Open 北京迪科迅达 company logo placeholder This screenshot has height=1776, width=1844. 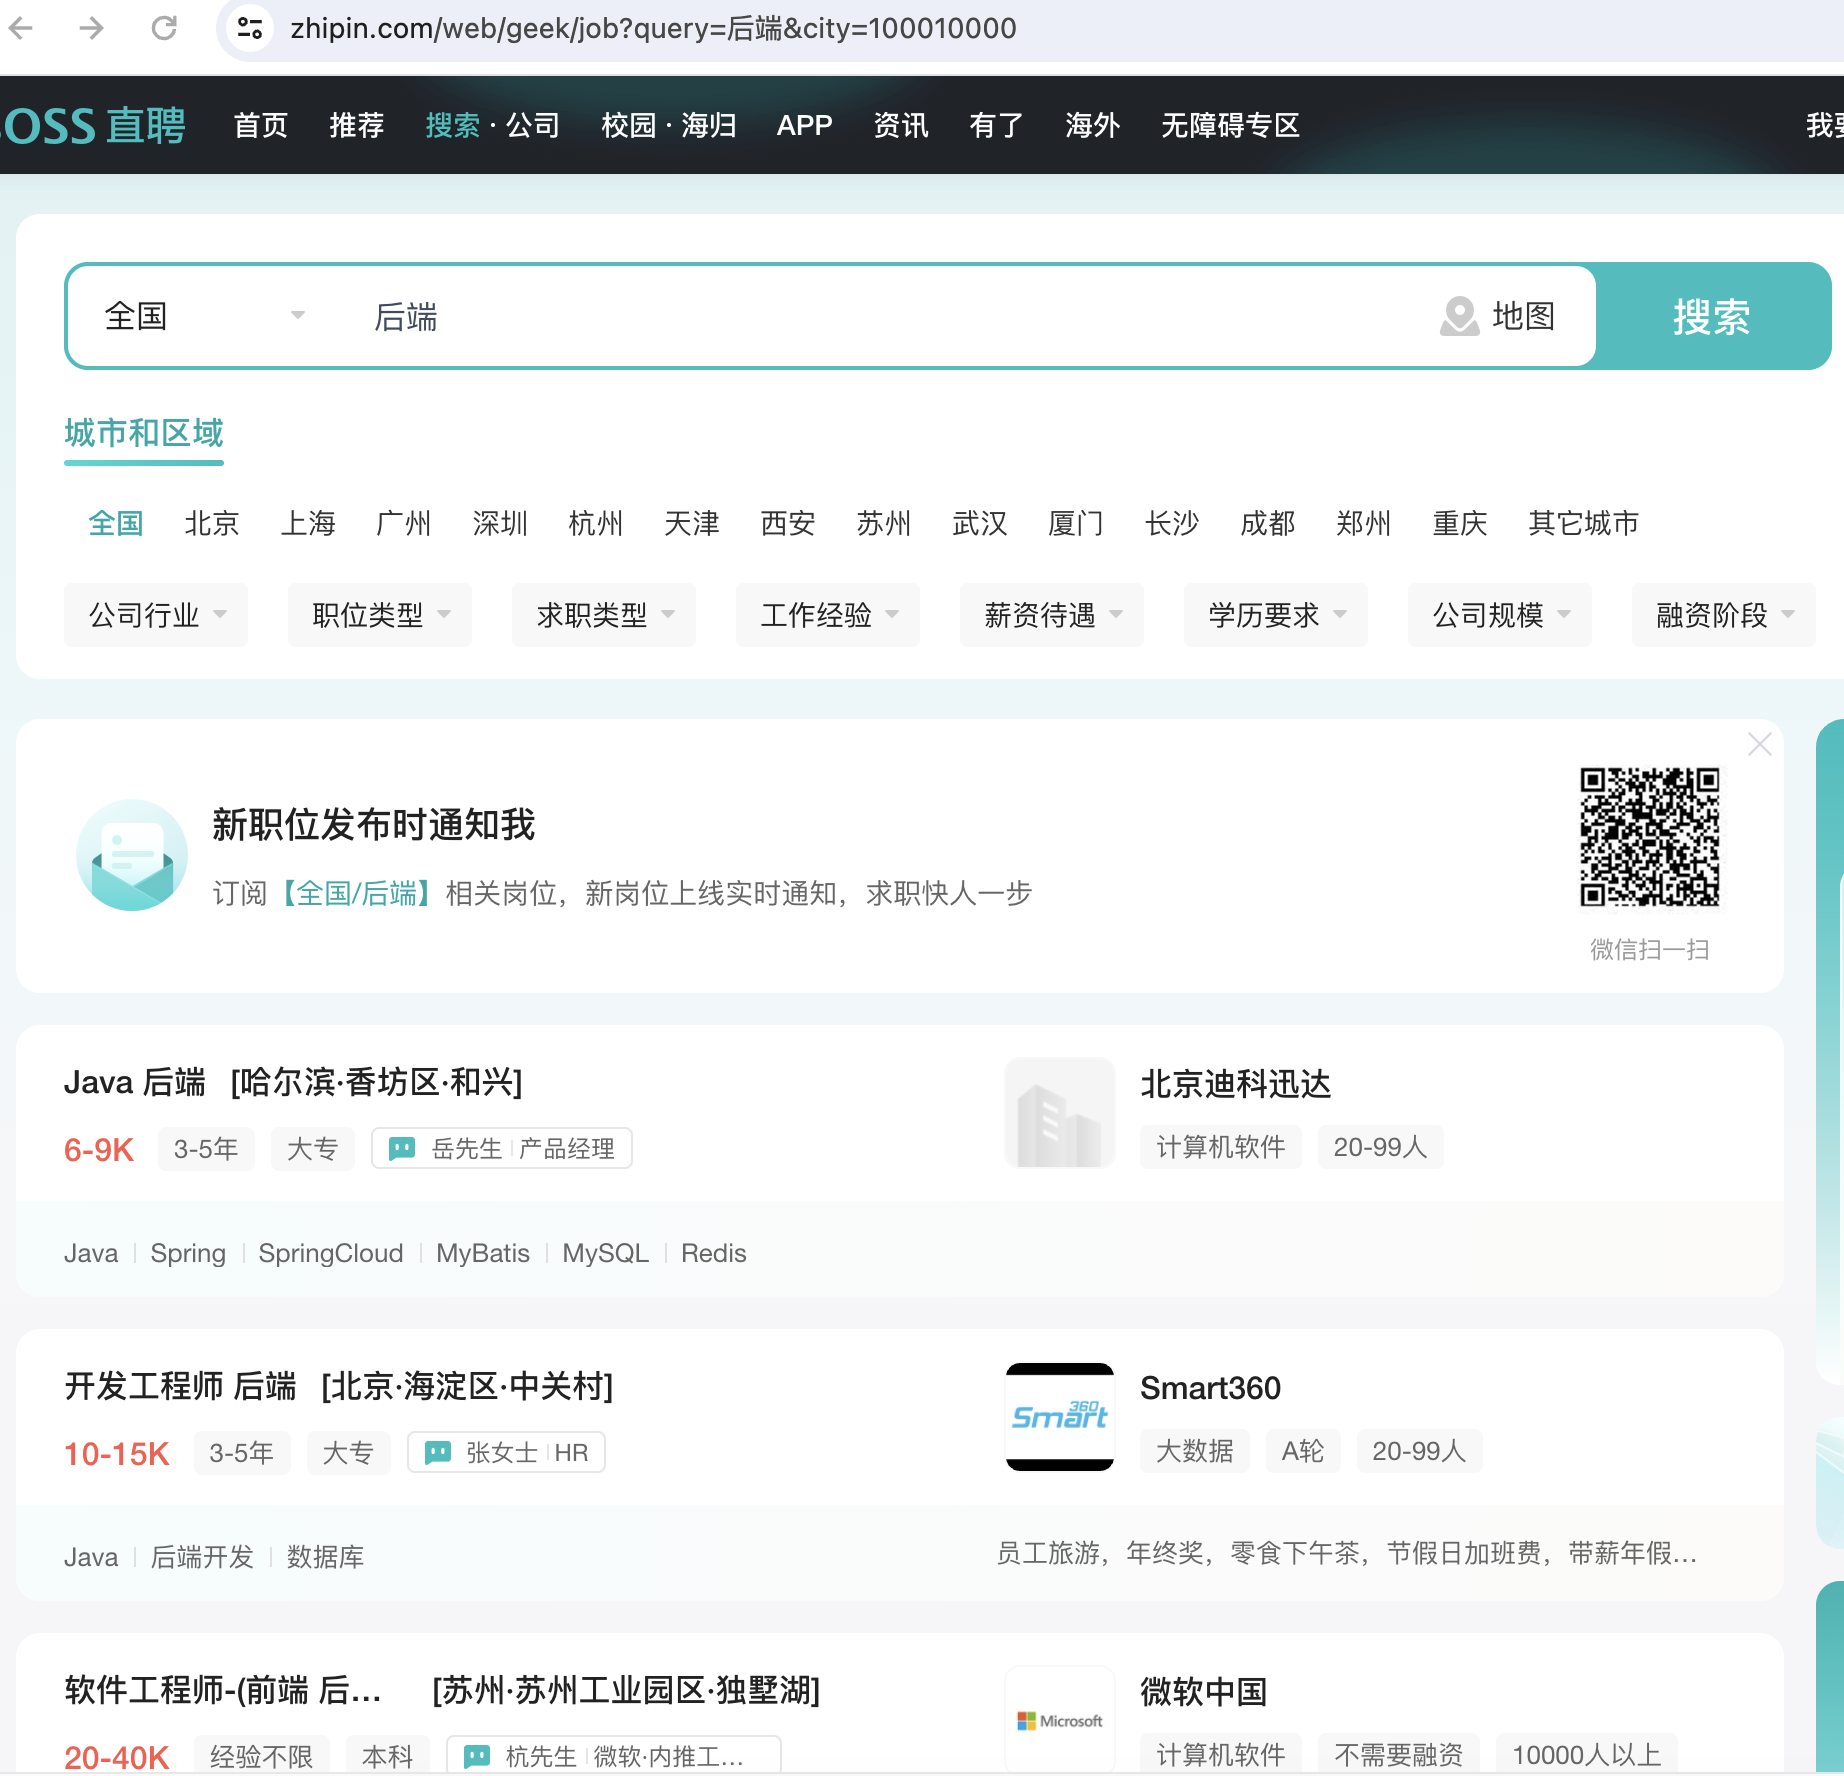tap(1060, 1113)
